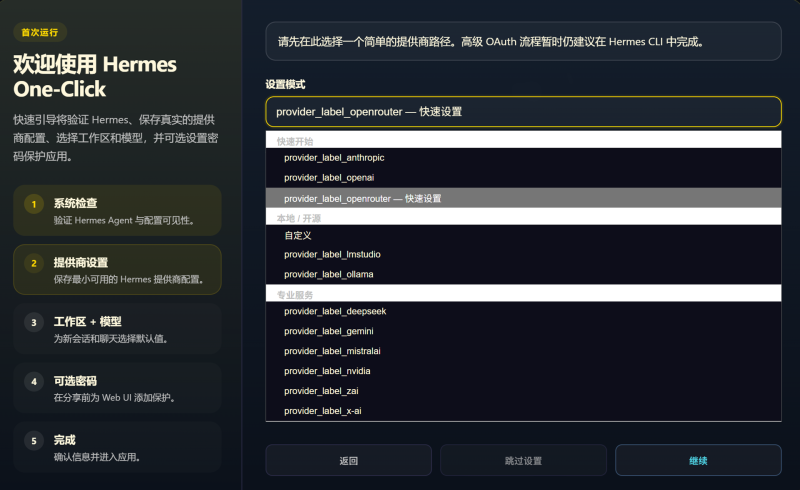Click the 跳过设置 button
Image resolution: width=800 pixels, height=490 pixels.
pyautogui.click(x=523, y=460)
